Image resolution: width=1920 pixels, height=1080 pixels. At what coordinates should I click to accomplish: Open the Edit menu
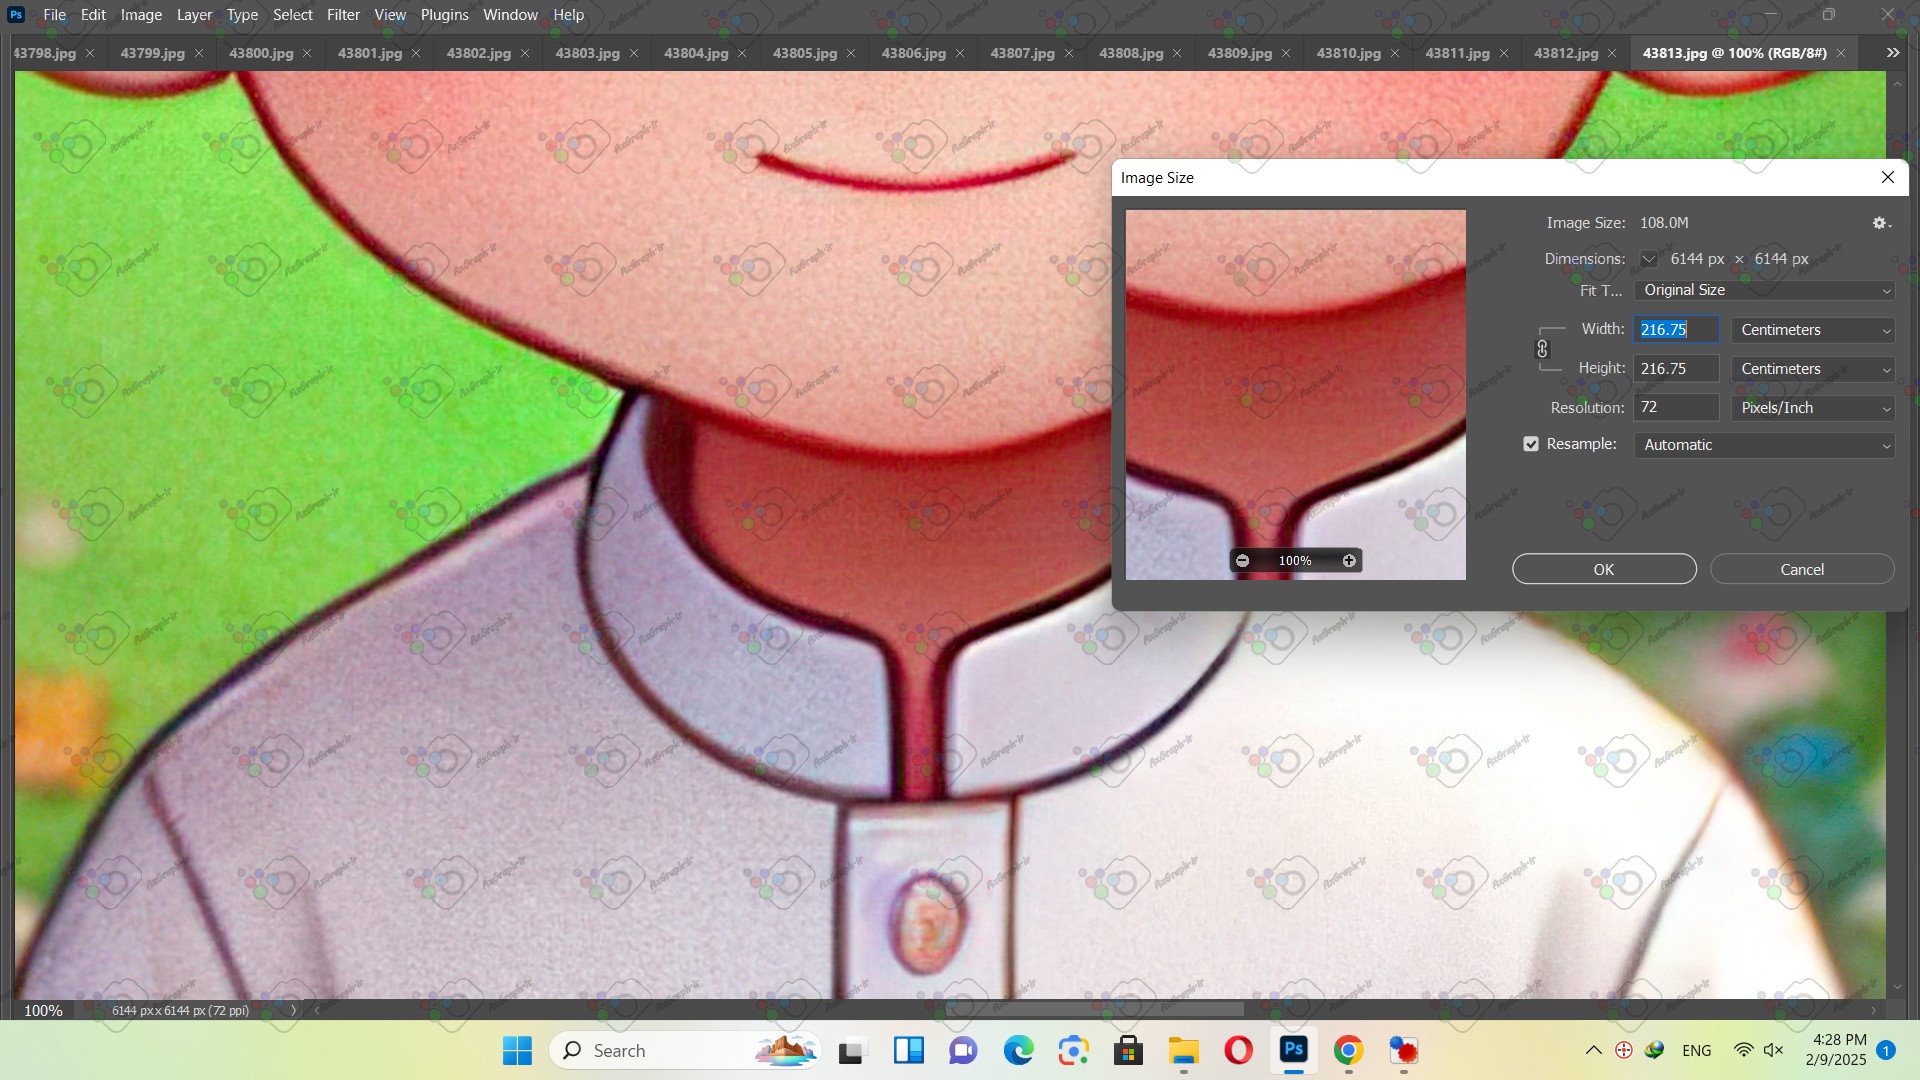(93, 15)
